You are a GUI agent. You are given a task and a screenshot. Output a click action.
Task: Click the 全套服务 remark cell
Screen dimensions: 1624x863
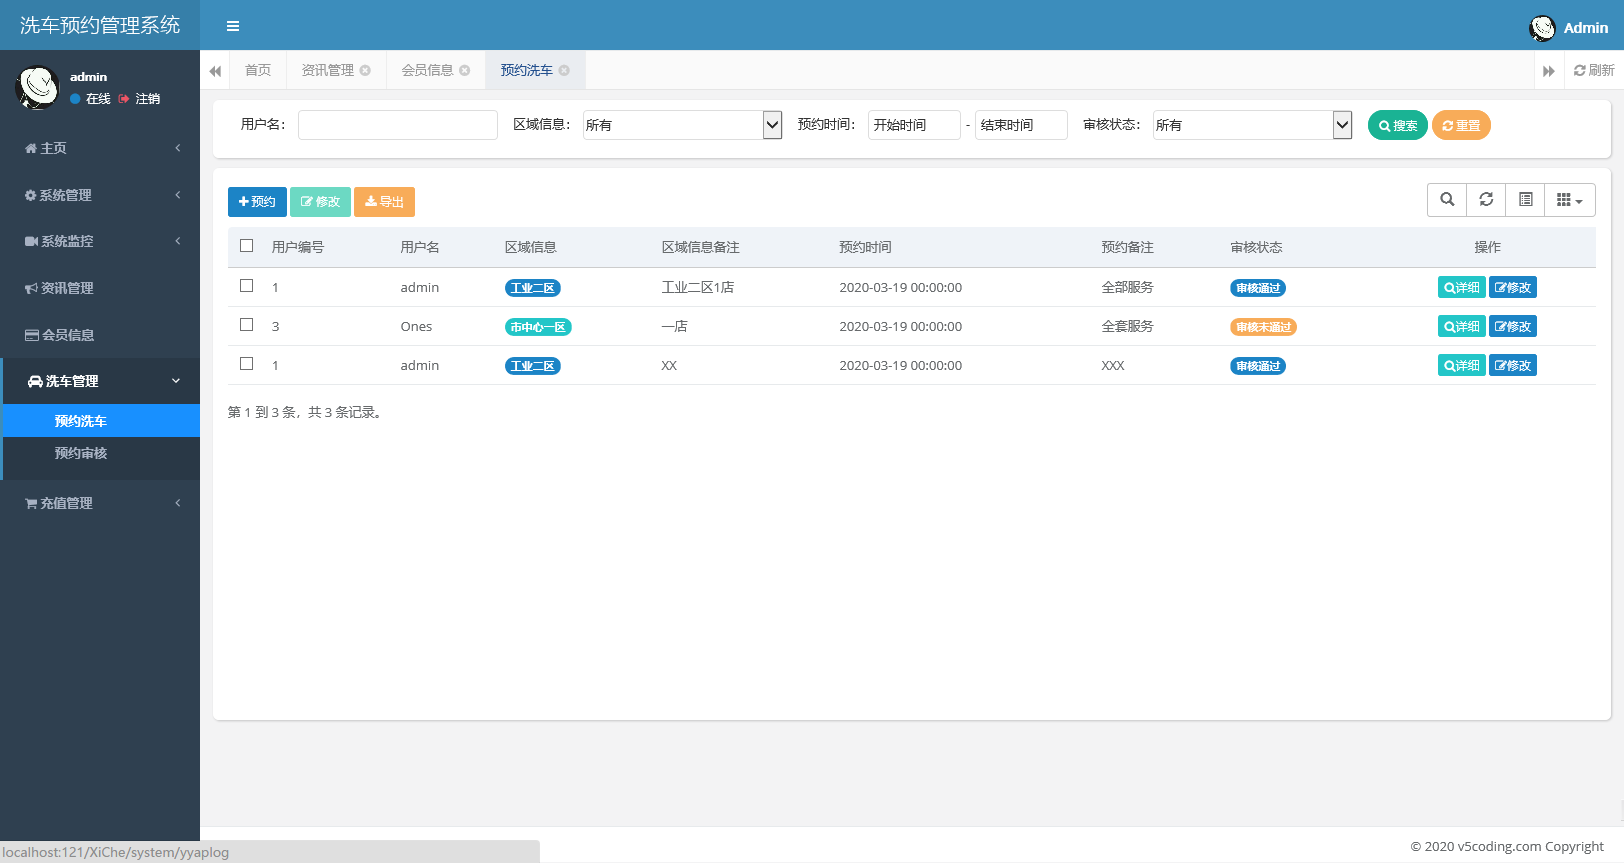[x=1127, y=326]
